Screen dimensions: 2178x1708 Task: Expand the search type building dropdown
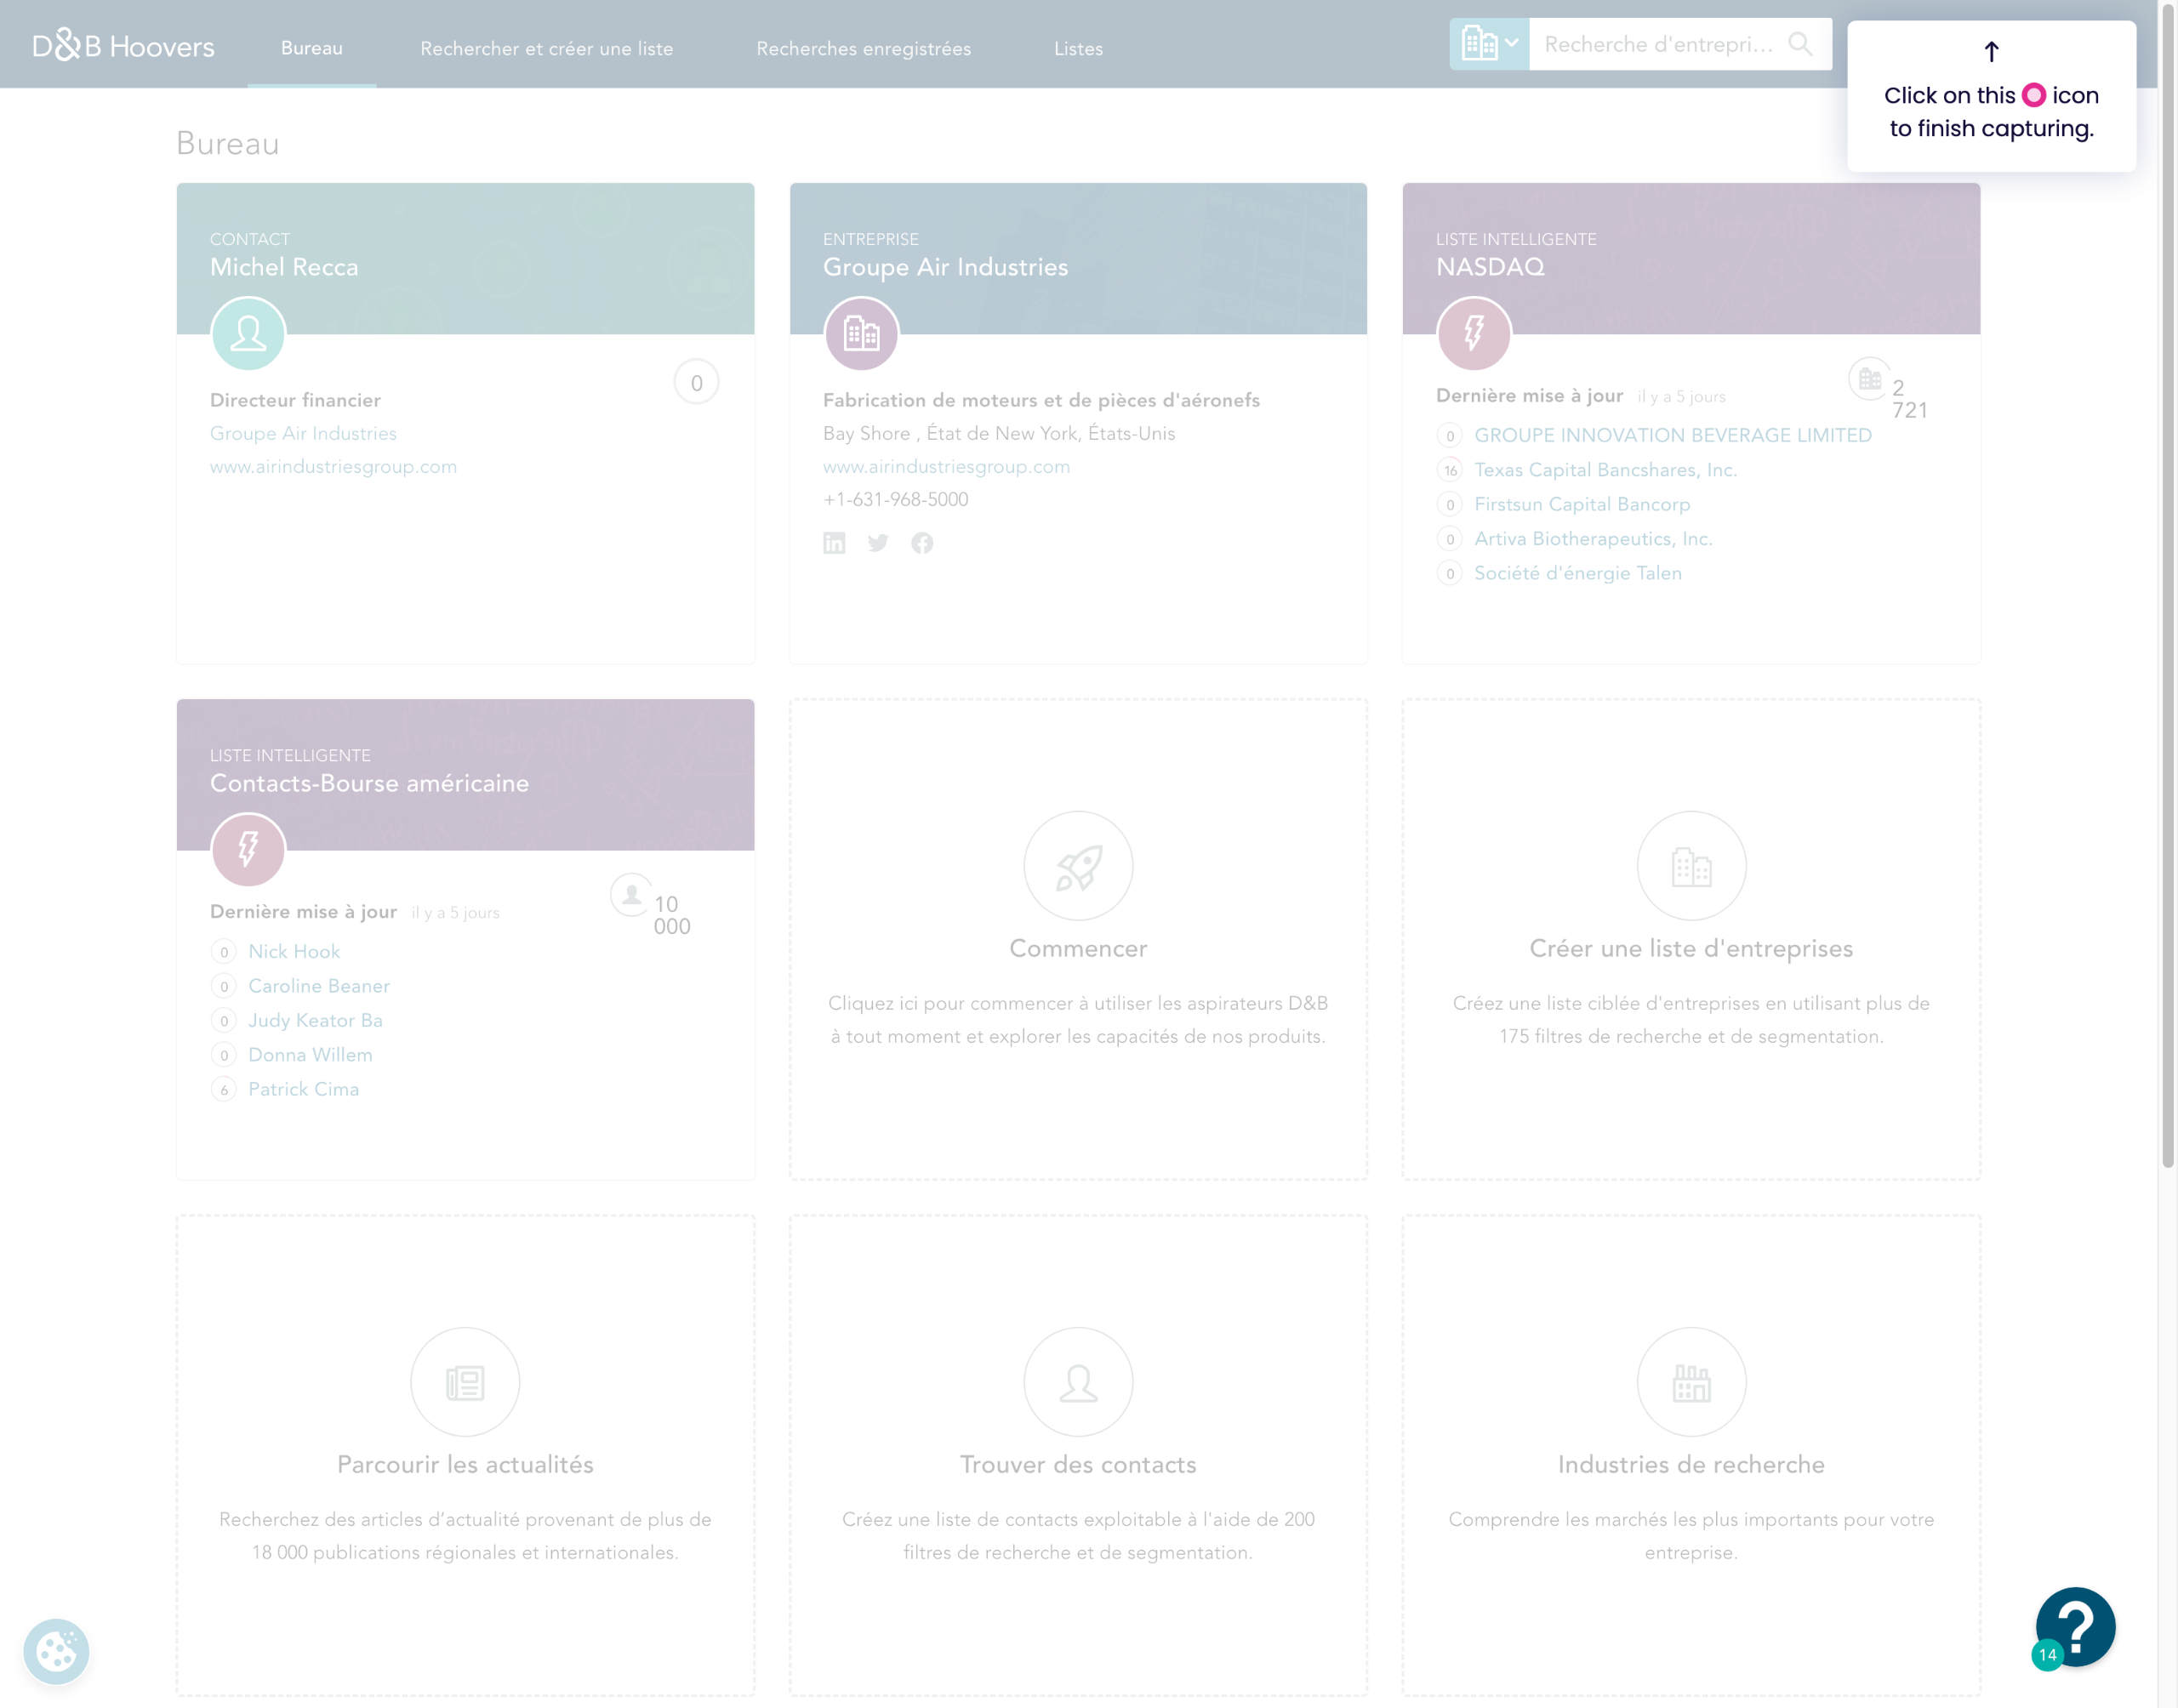tap(1489, 44)
